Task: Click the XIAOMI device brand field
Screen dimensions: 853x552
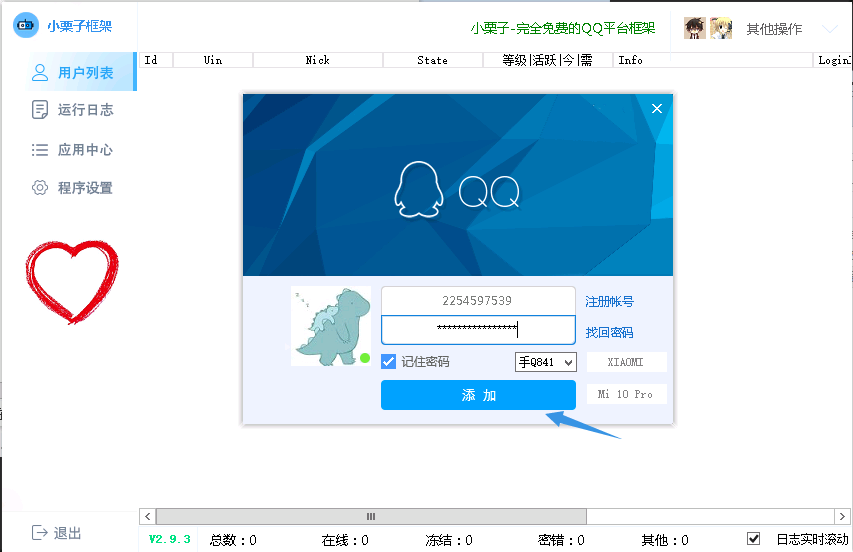Action: [626, 362]
